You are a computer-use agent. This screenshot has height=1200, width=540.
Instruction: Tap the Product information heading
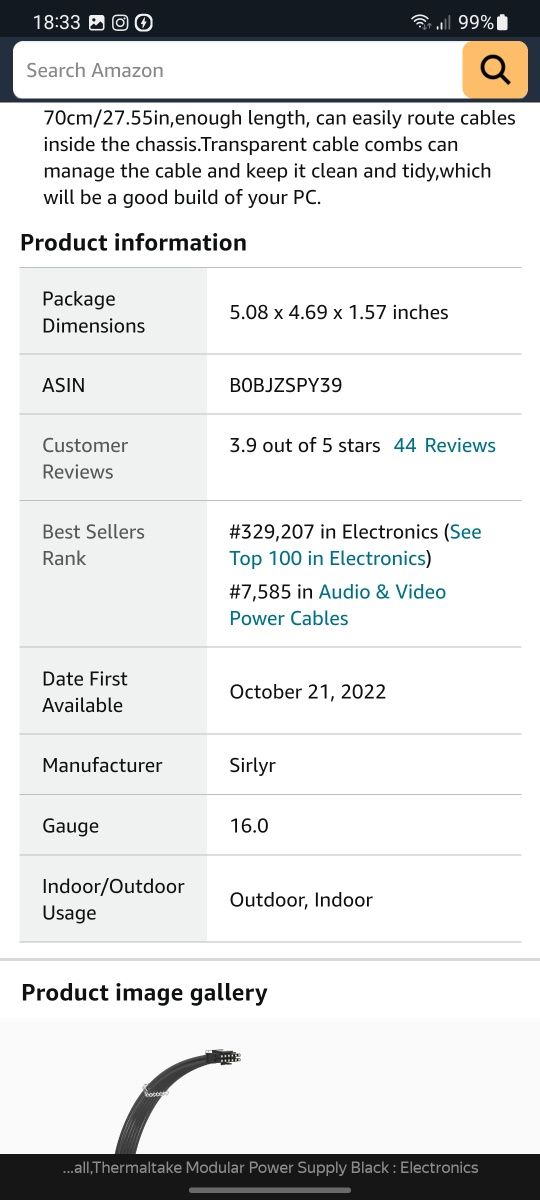point(133,242)
